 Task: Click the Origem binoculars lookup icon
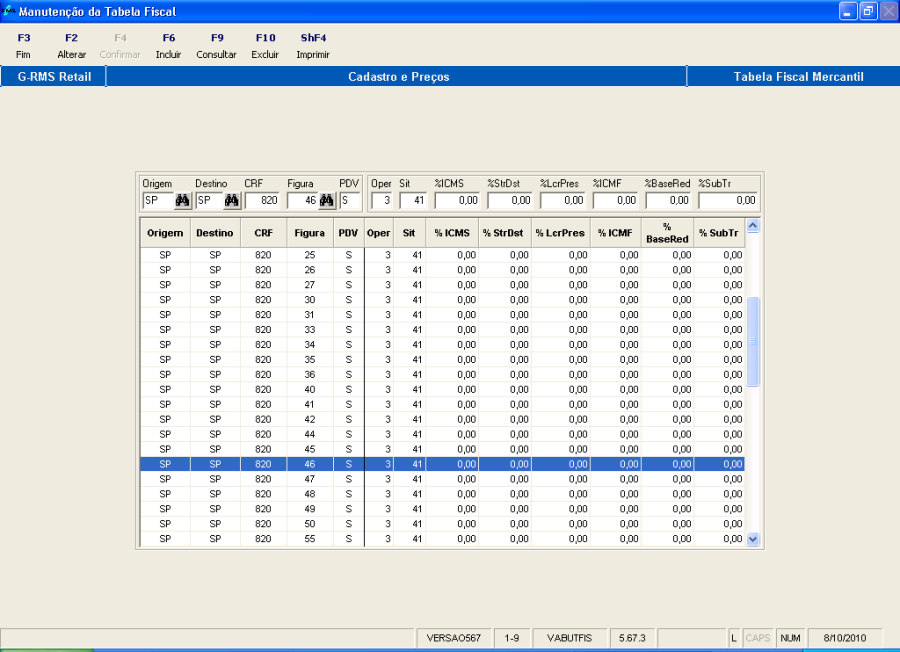click(182, 201)
